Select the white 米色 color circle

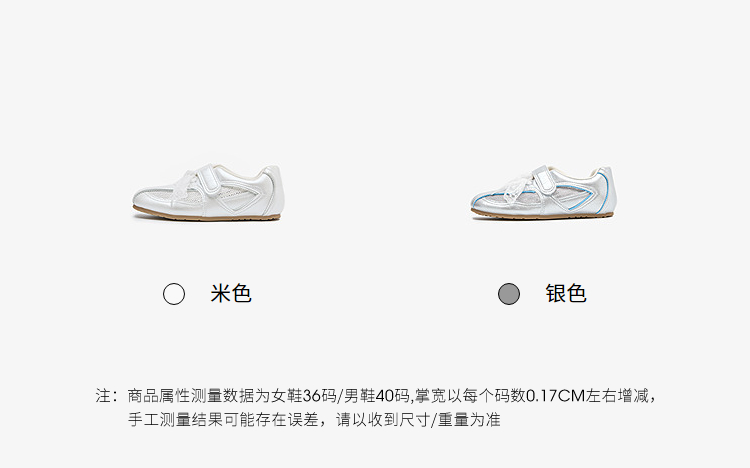(x=174, y=294)
